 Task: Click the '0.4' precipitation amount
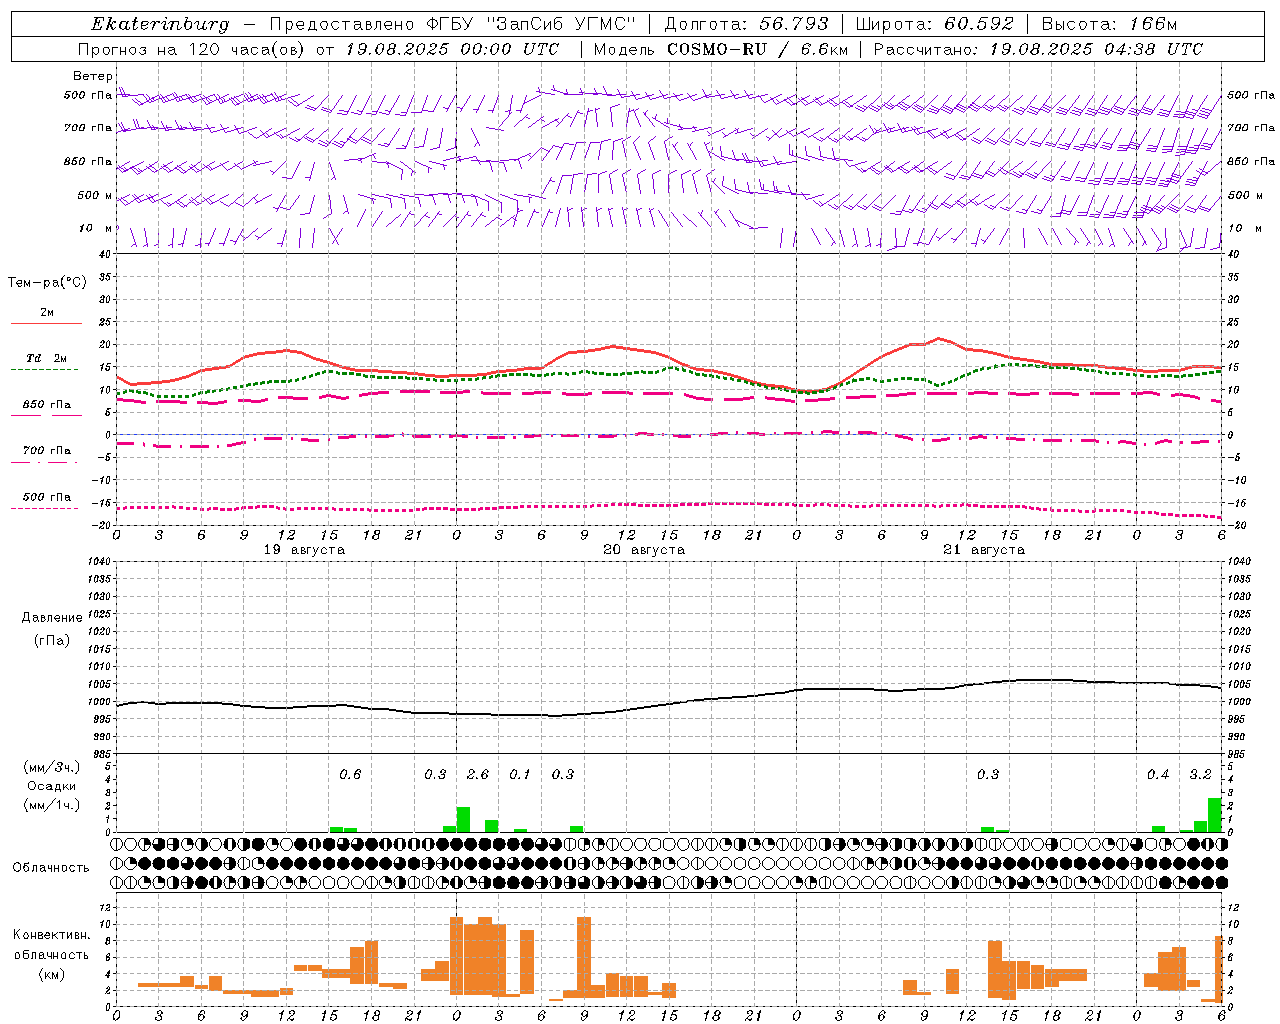pos(1158,775)
